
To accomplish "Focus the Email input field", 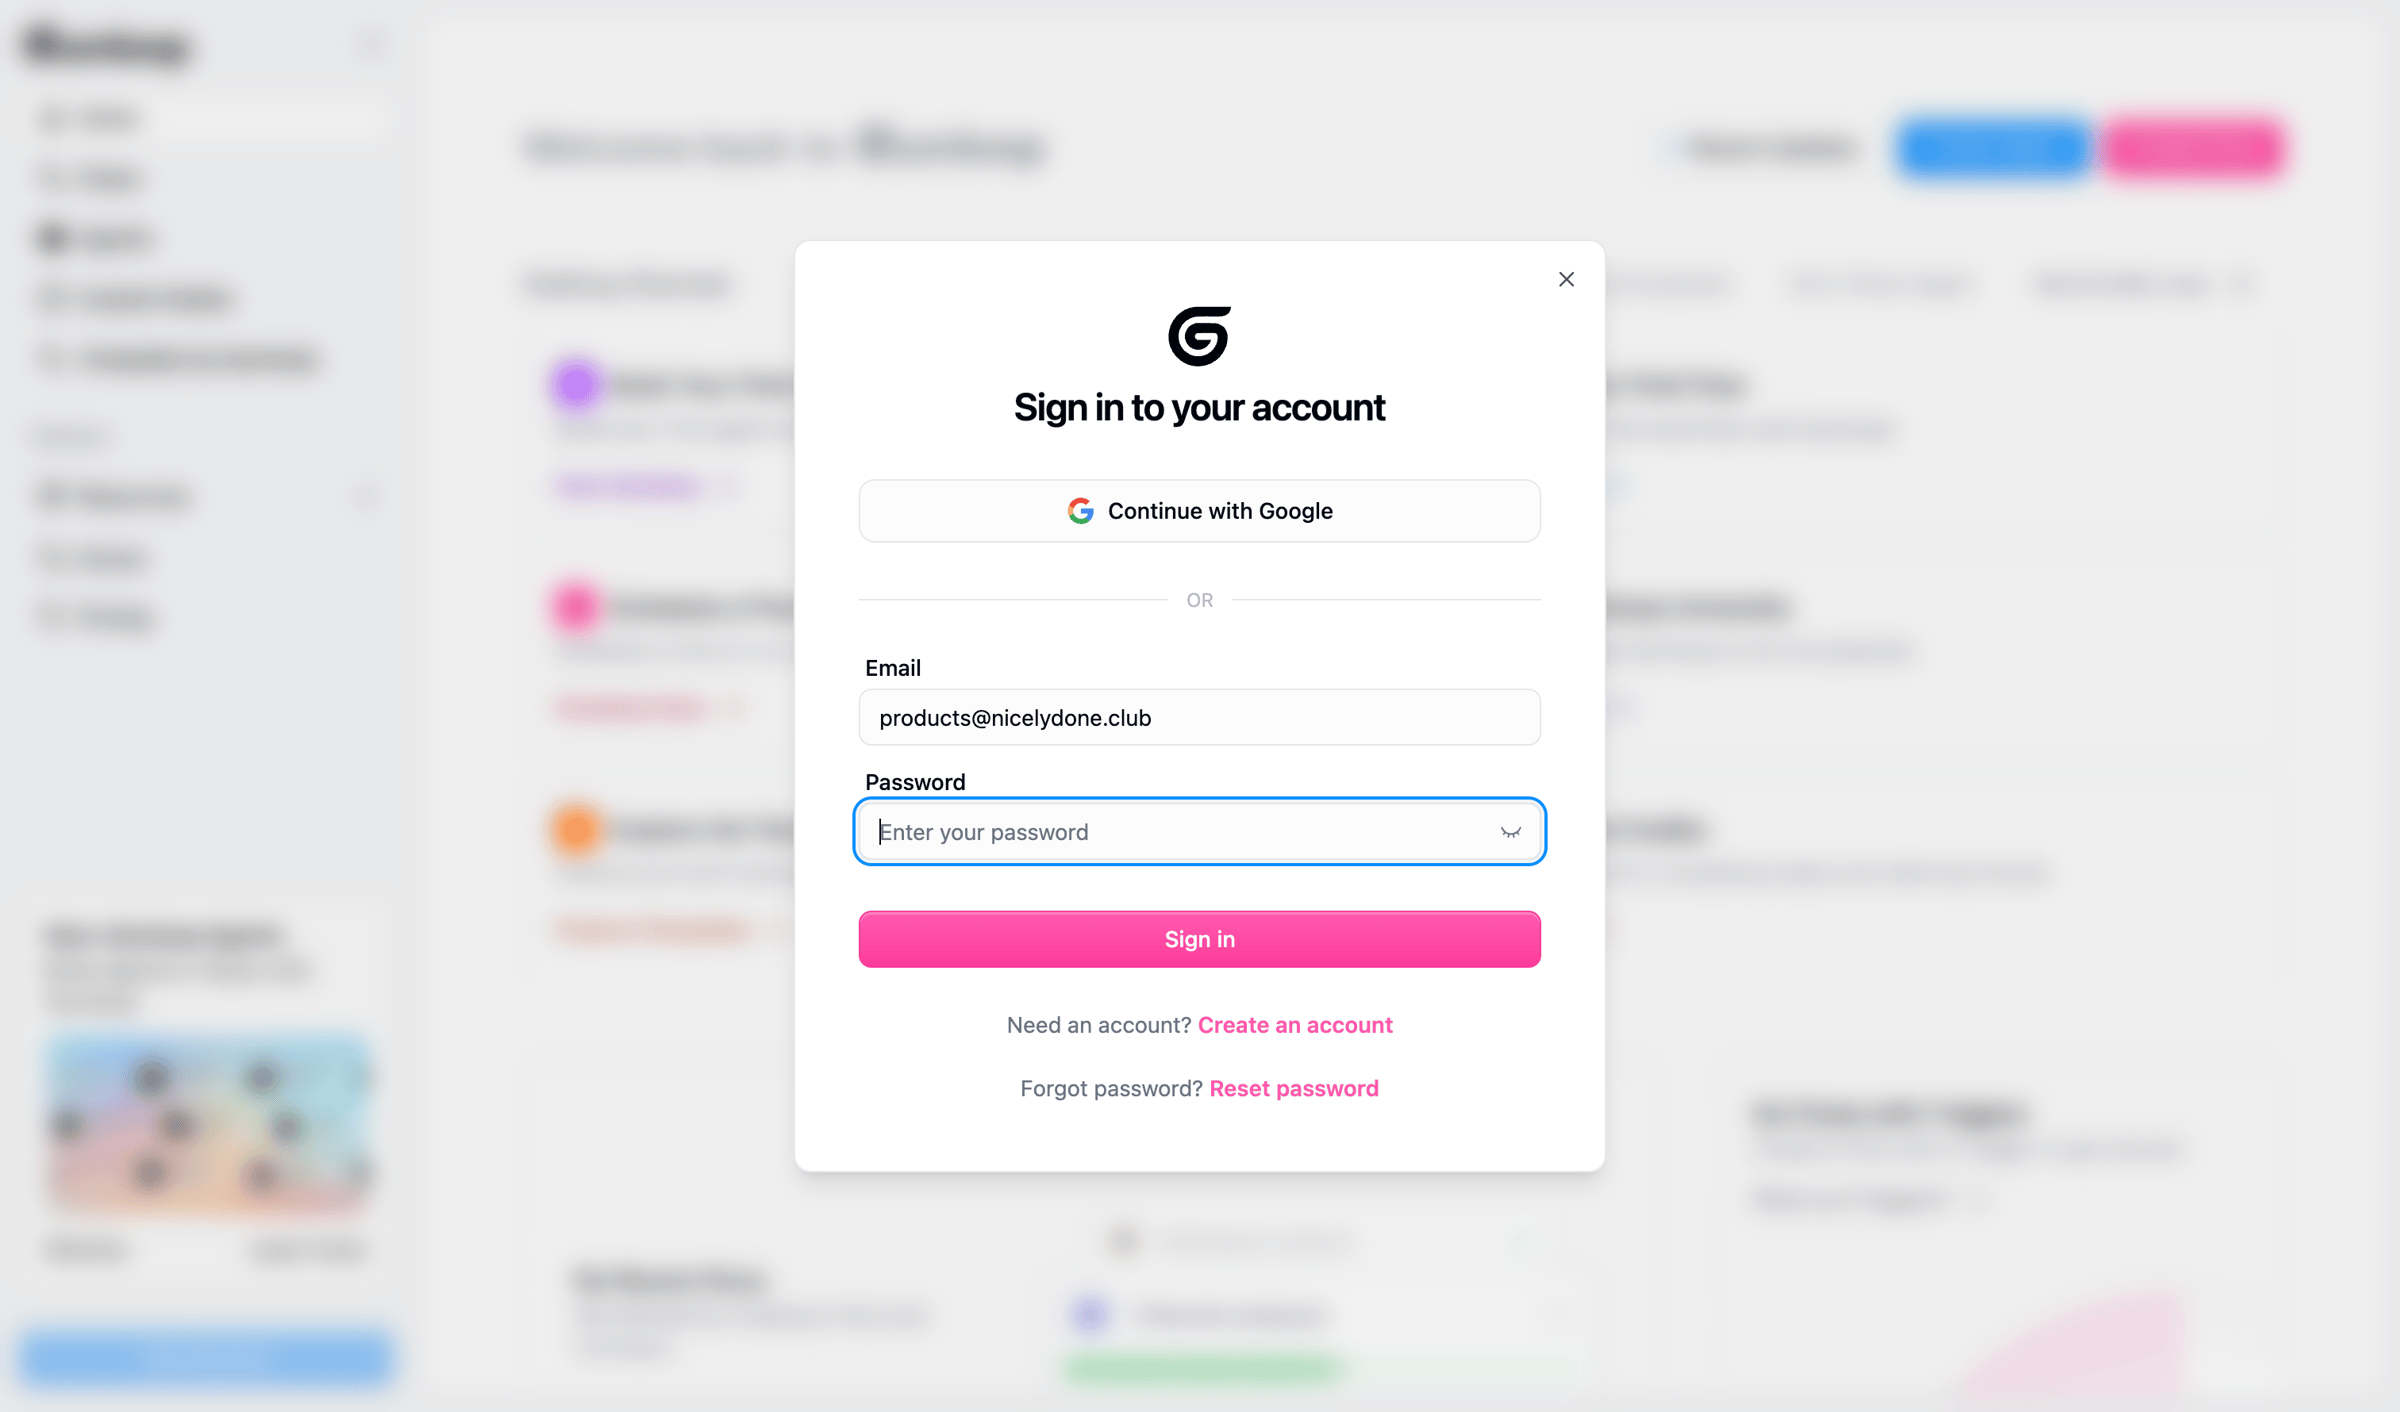I will (1199, 717).
